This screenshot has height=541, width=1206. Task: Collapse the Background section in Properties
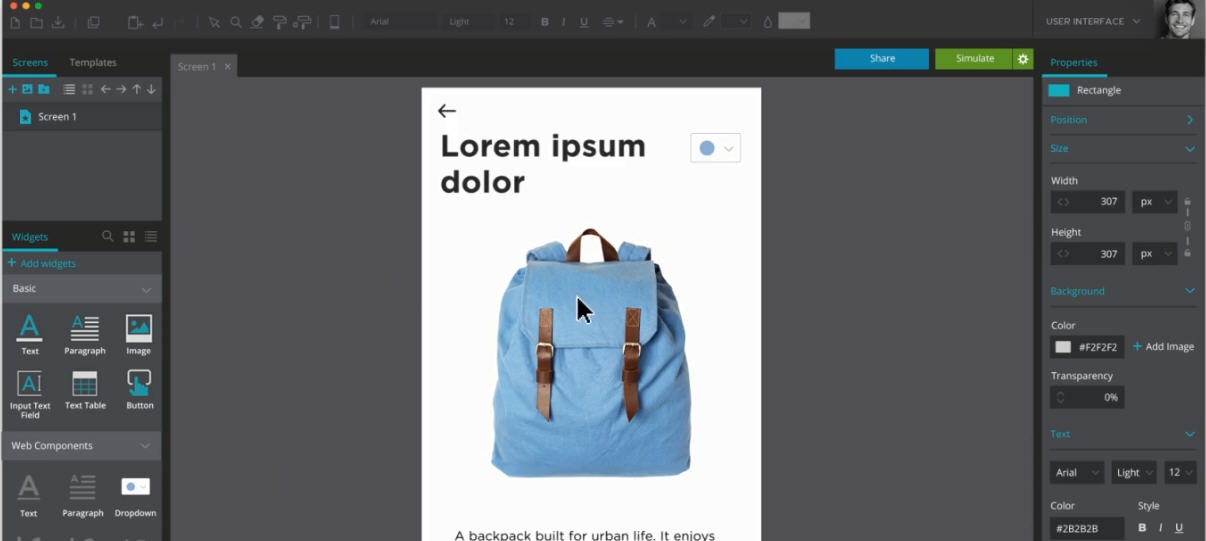tap(1190, 291)
